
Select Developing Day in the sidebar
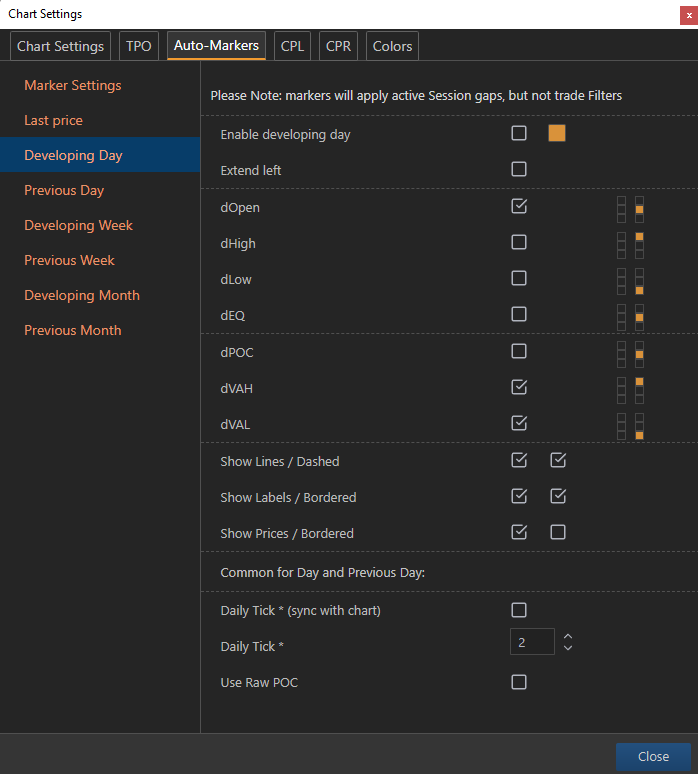pos(100,155)
